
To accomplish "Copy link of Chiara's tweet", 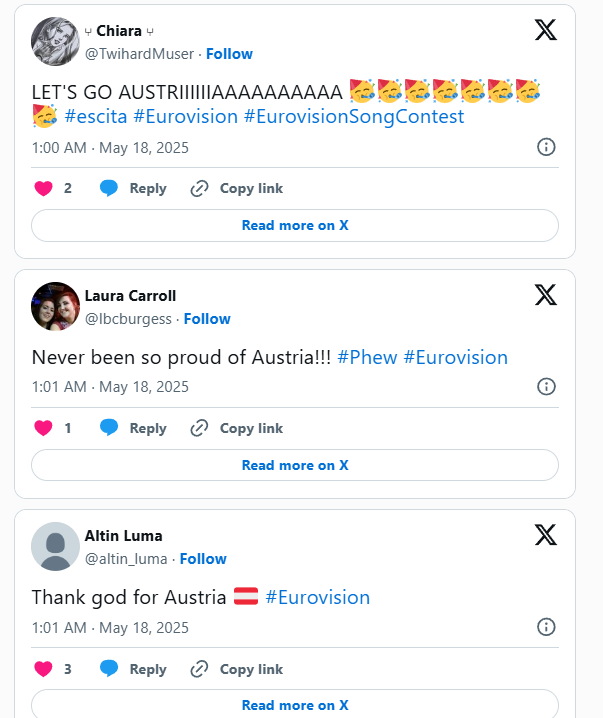I will (237, 188).
